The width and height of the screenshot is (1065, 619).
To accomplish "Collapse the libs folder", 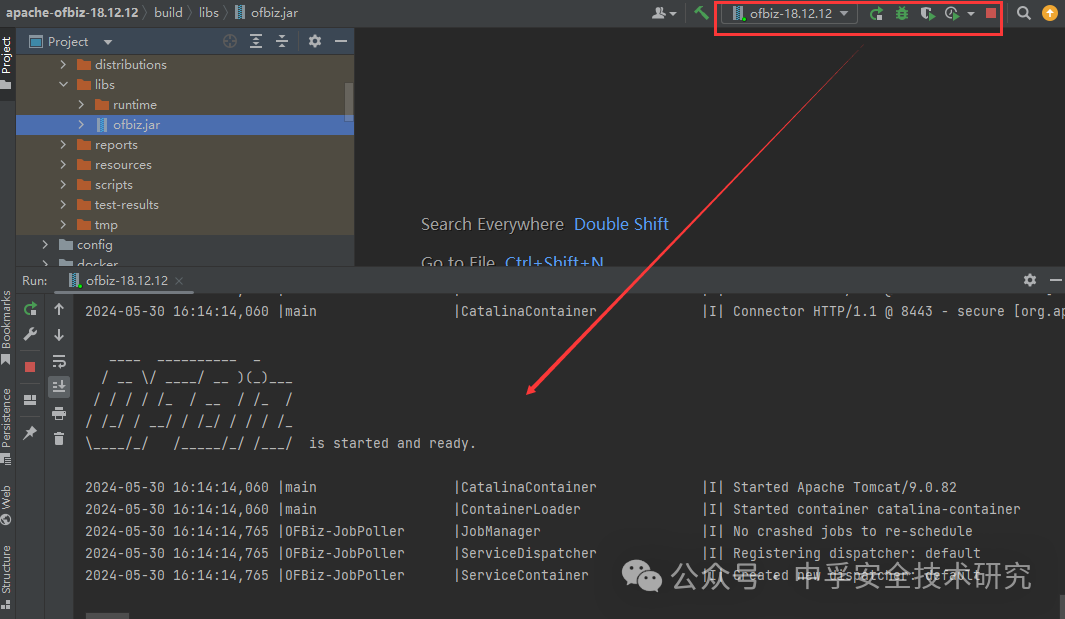I will tap(63, 84).
